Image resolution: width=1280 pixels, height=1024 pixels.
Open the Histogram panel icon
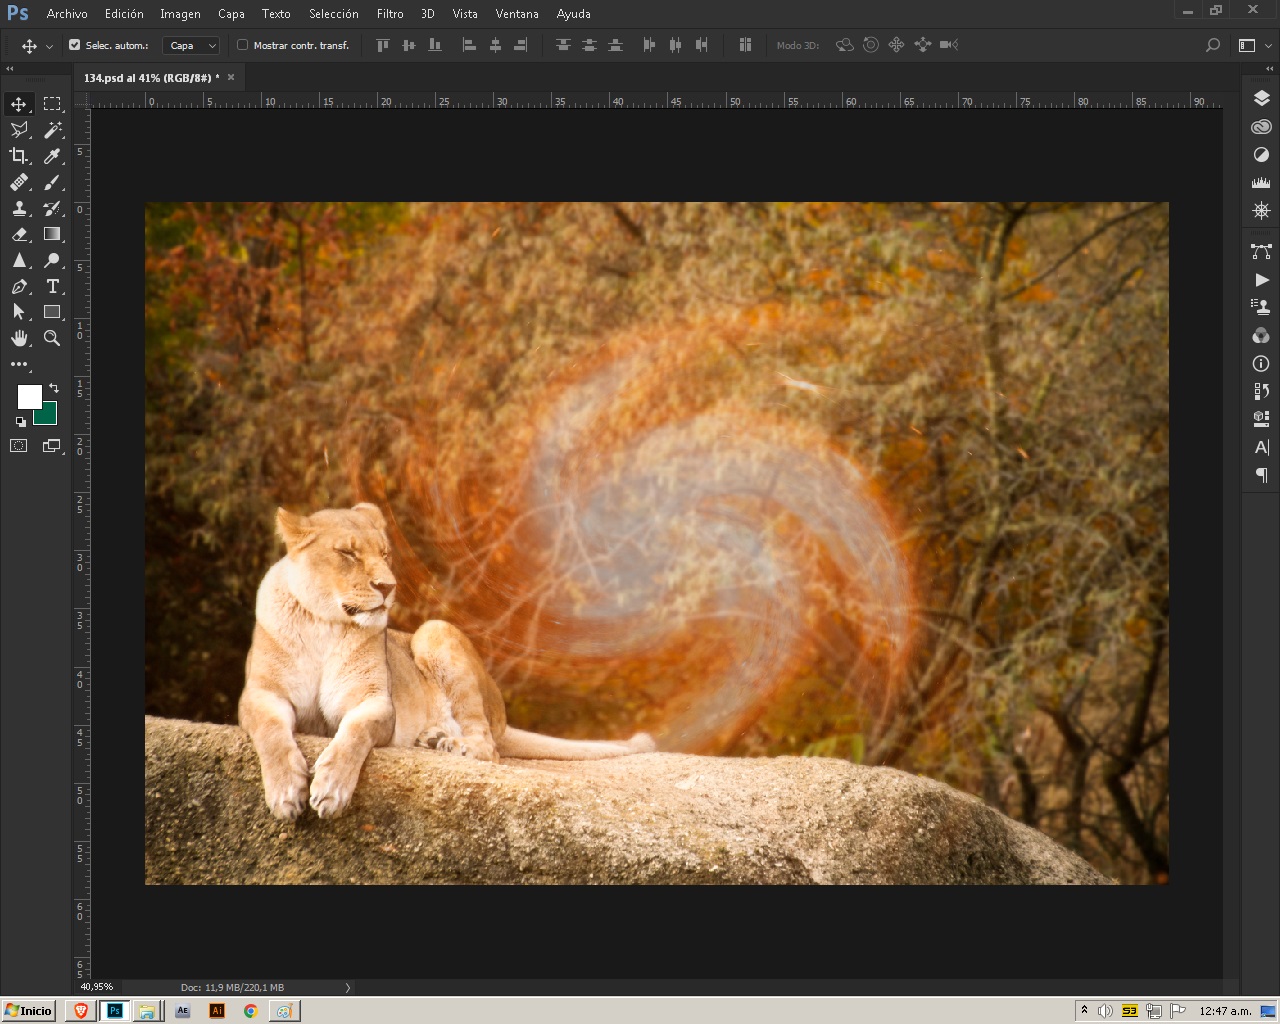pos(1261,183)
